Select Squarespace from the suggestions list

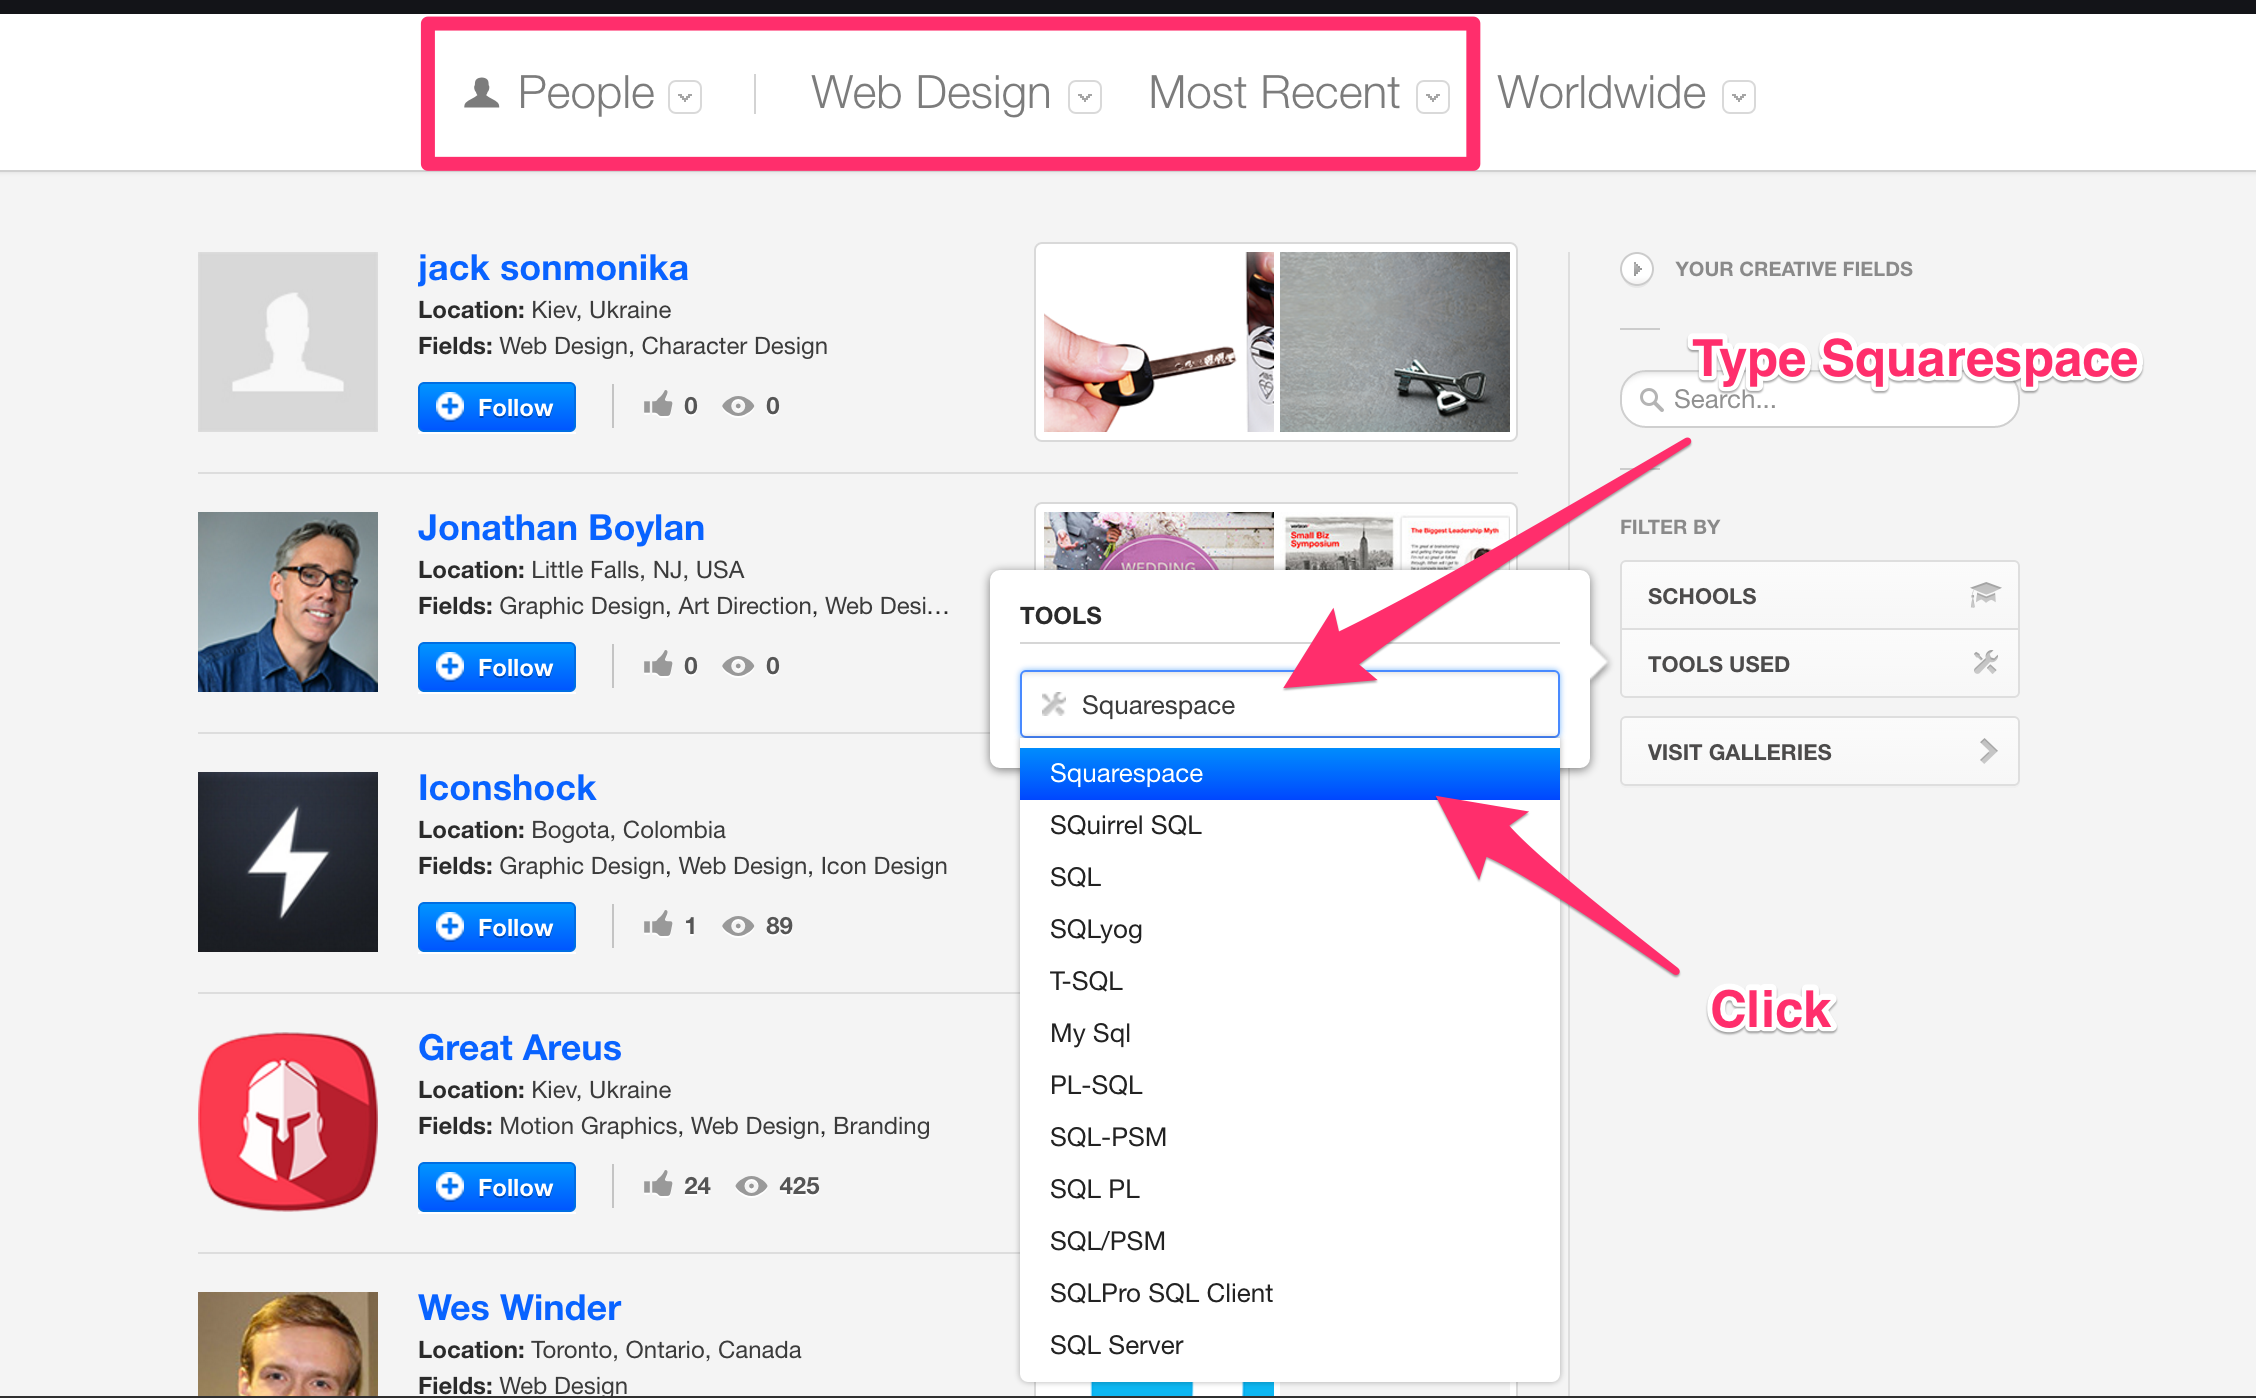pyautogui.click(x=1289, y=774)
